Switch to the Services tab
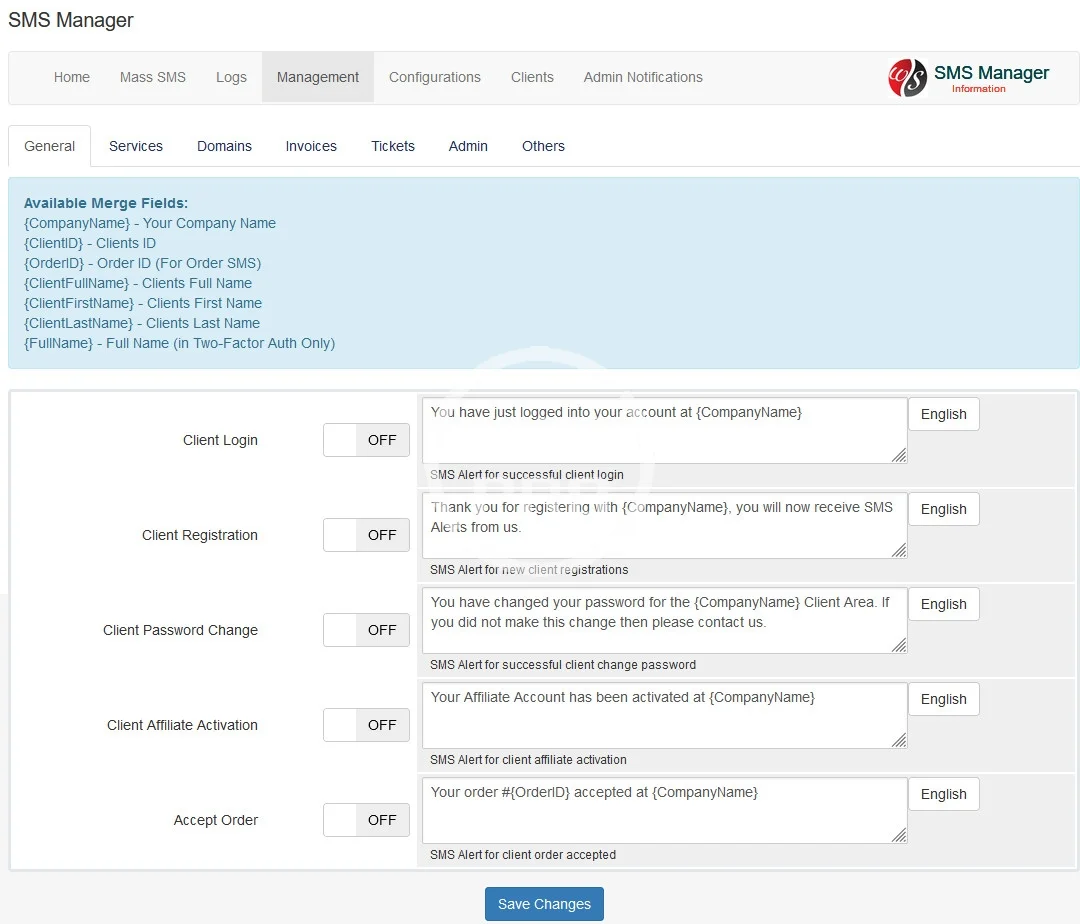The height and width of the screenshot is (924, 1080). 136,146
